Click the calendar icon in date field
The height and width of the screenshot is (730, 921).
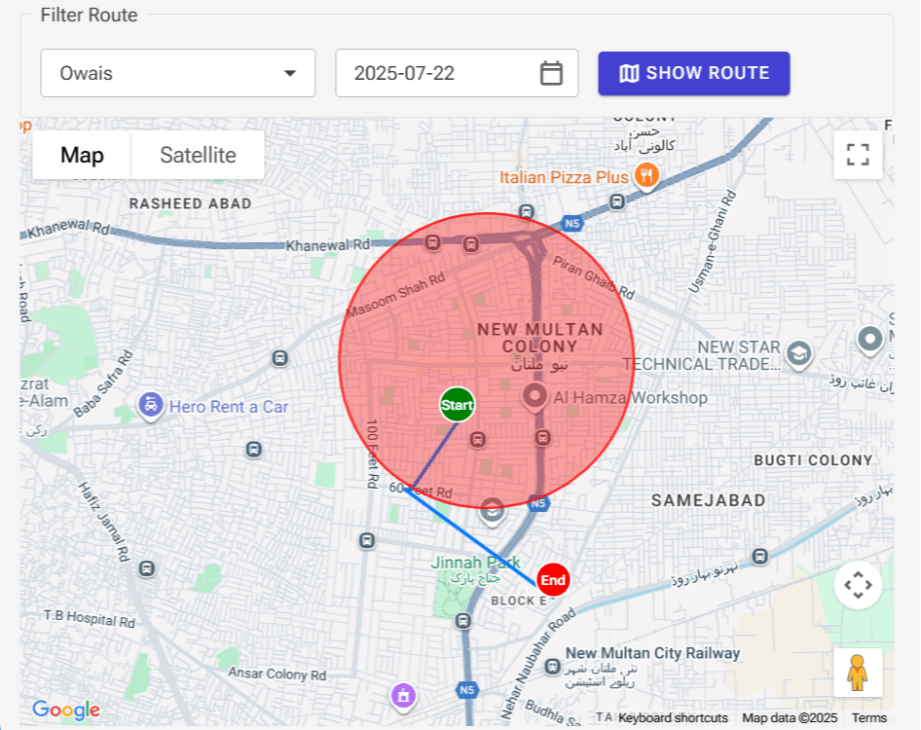(551, 73)
